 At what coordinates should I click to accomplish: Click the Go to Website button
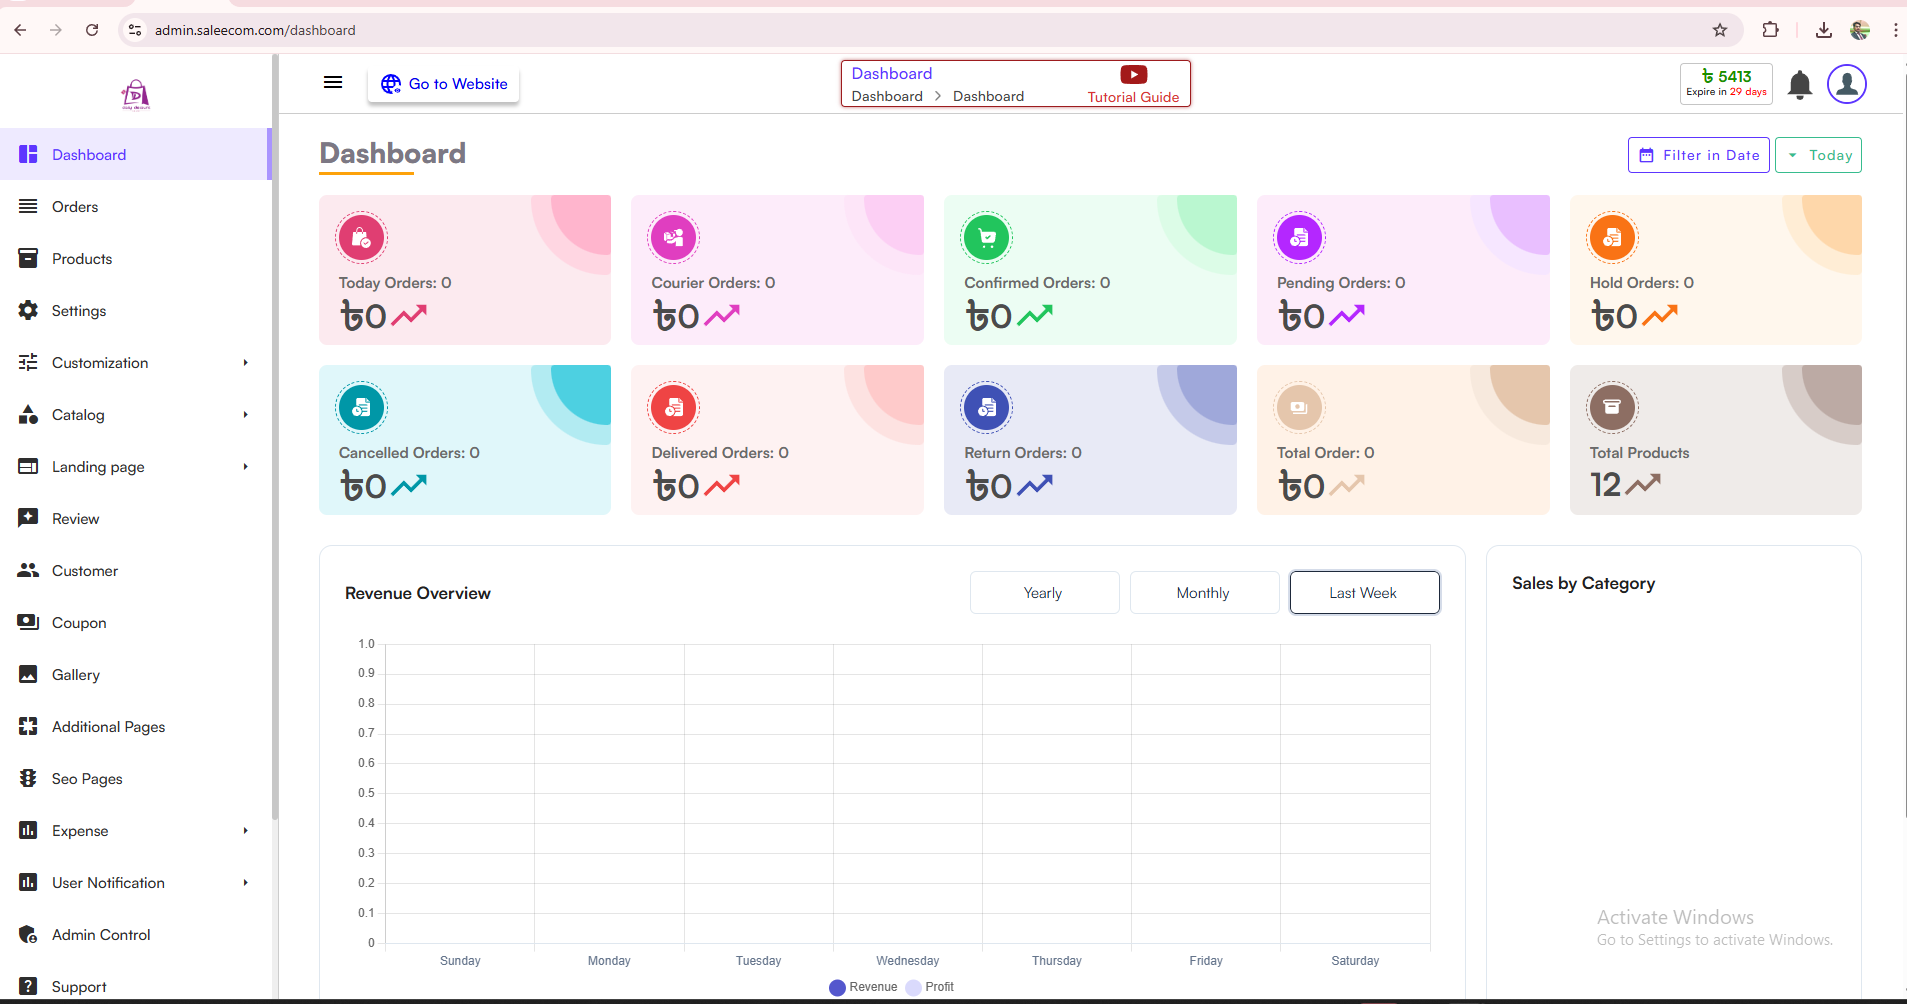coord(444,84)
